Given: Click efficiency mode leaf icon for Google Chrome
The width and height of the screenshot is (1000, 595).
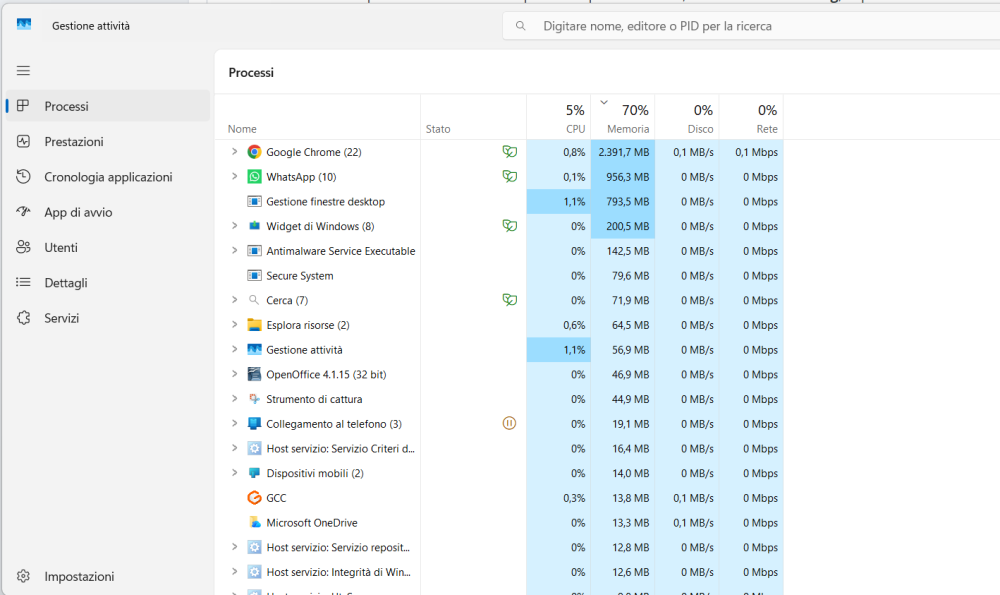Looking at the screenshot, I should pyautogui.click(x=510, y=152).
